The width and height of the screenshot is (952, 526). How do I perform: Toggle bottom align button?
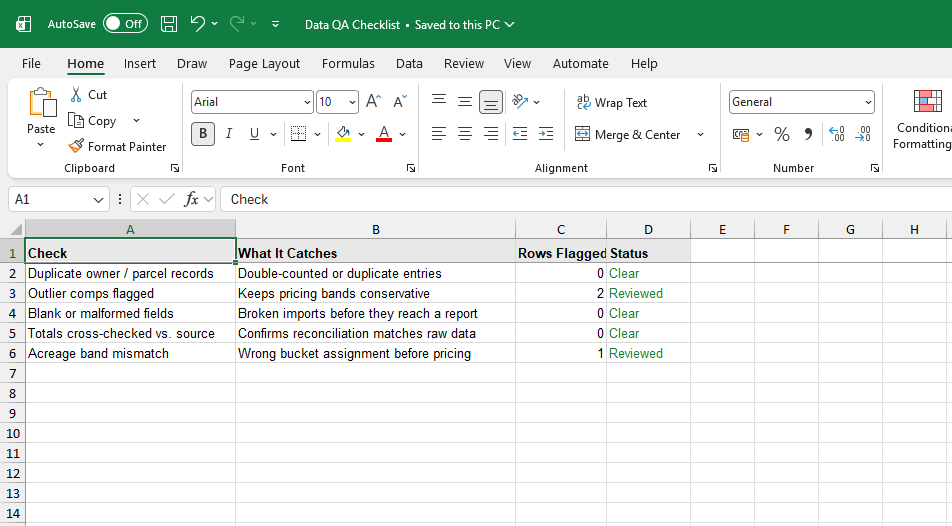[x=491, y=102]
